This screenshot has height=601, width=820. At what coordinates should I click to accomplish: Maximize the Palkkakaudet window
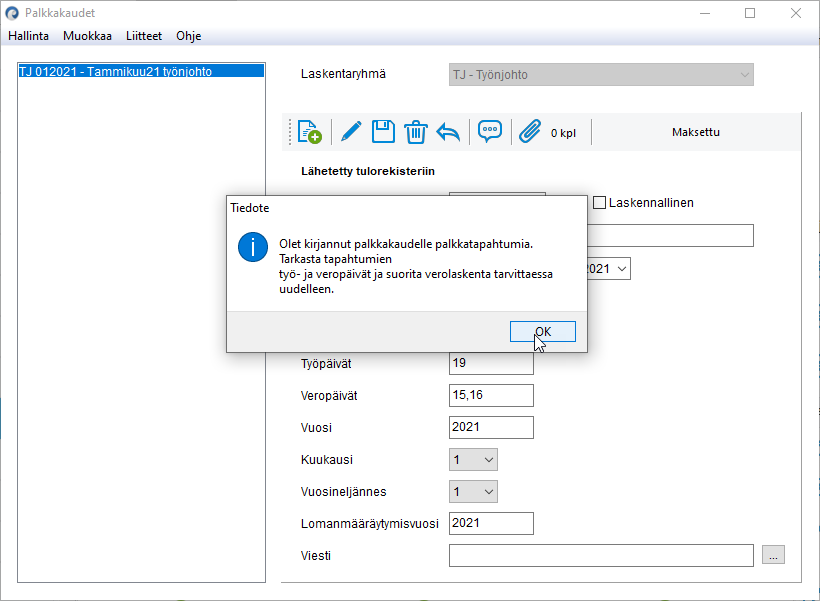750,13
